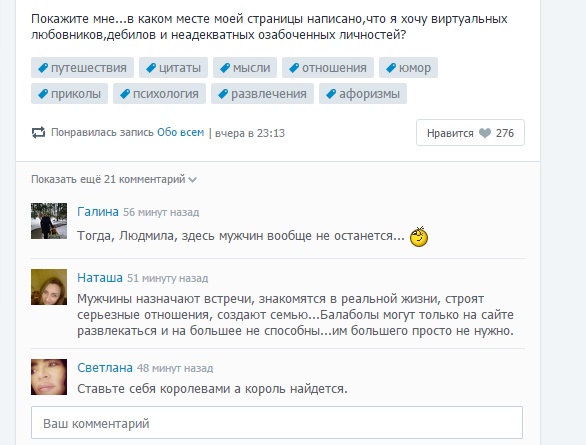Open the психология tag

click(160, 93)
